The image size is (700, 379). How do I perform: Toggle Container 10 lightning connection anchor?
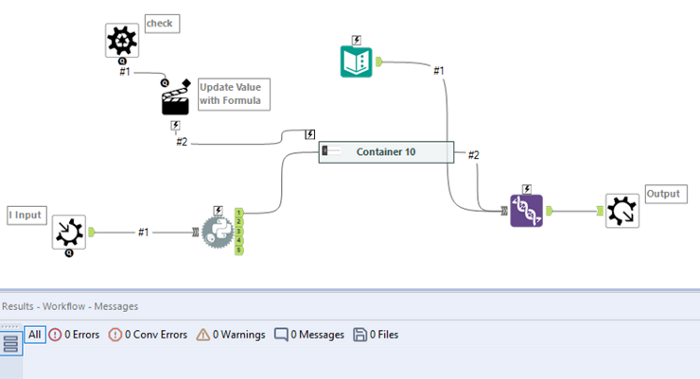(310, 134)
